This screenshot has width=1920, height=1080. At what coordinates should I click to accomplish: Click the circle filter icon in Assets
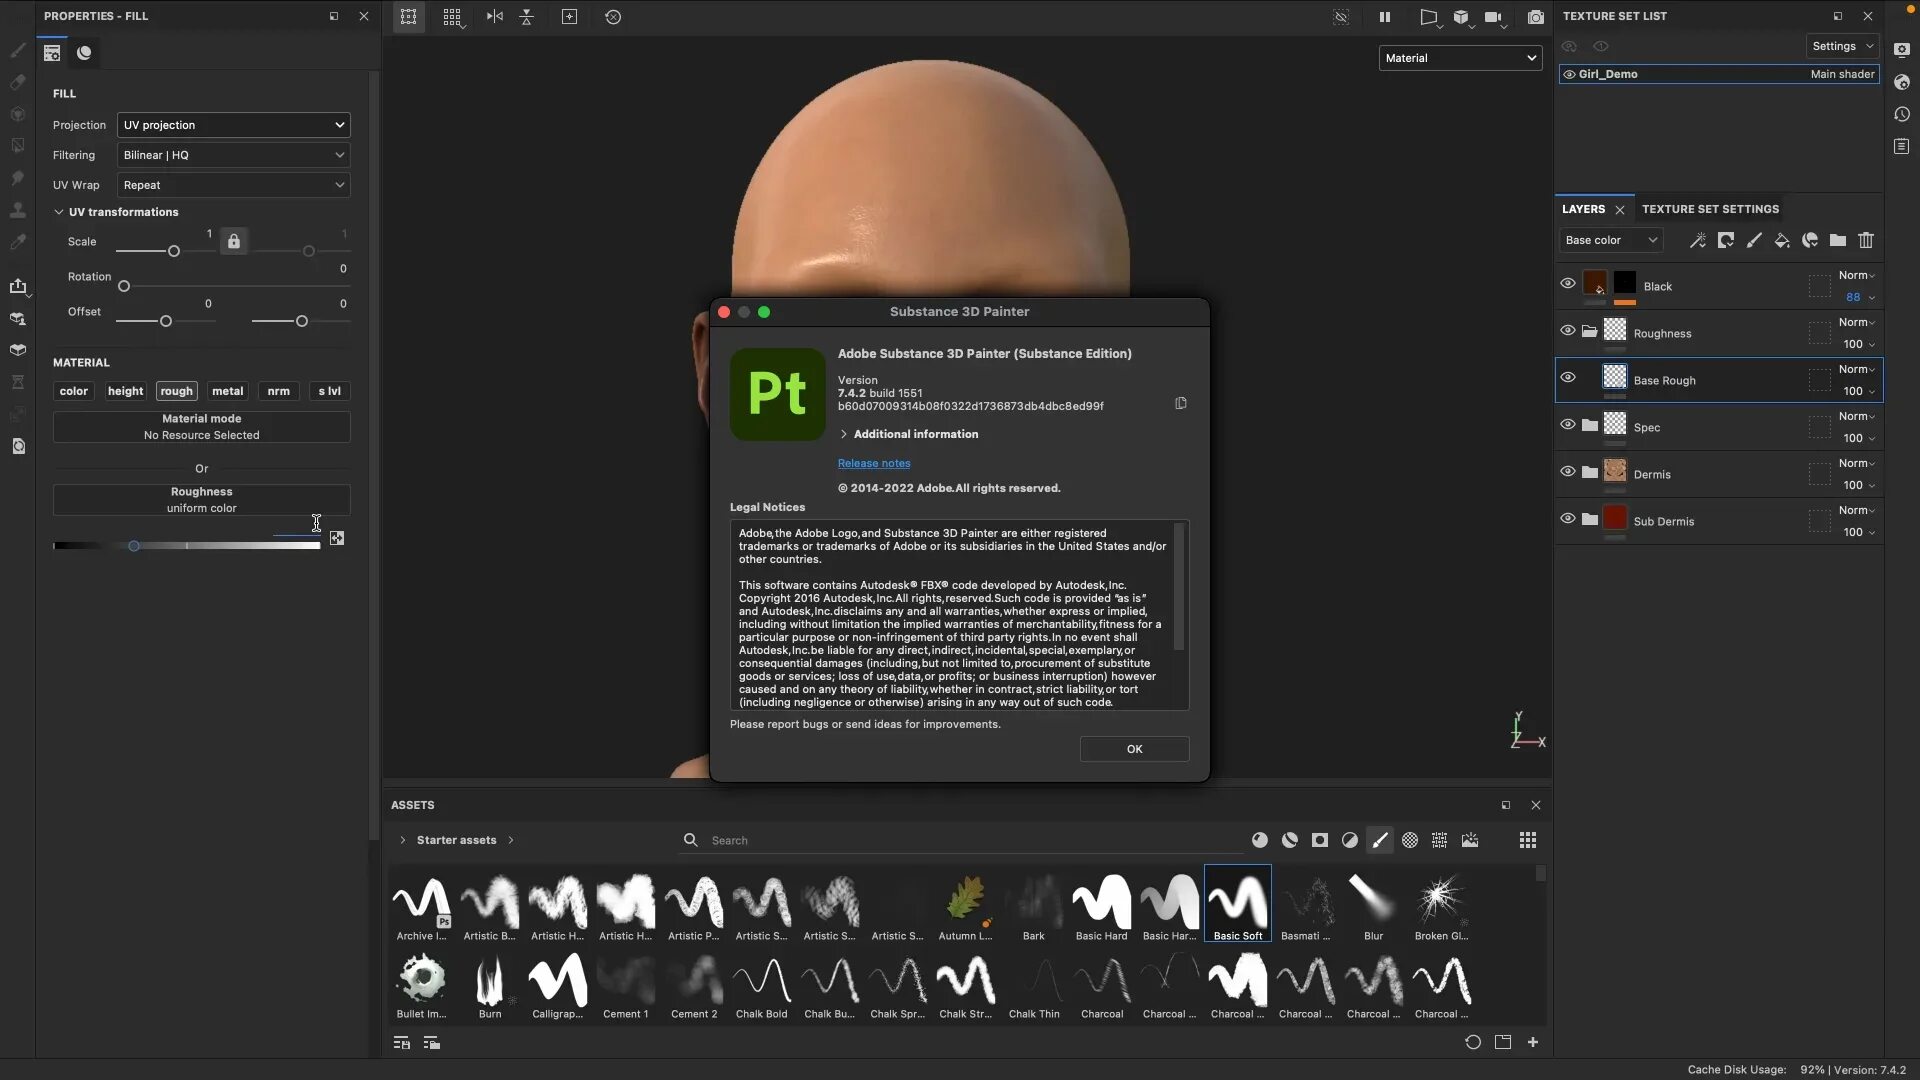click(1260, 840)
